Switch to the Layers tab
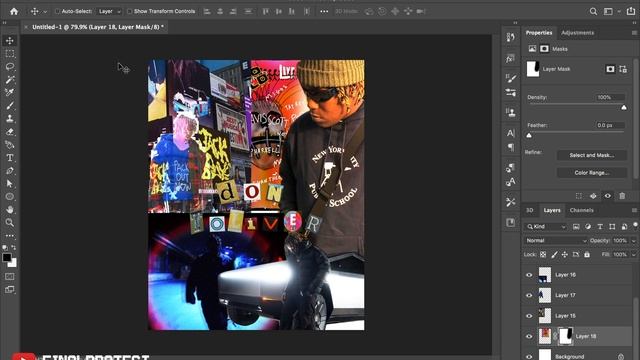 (x=552, y=210)
